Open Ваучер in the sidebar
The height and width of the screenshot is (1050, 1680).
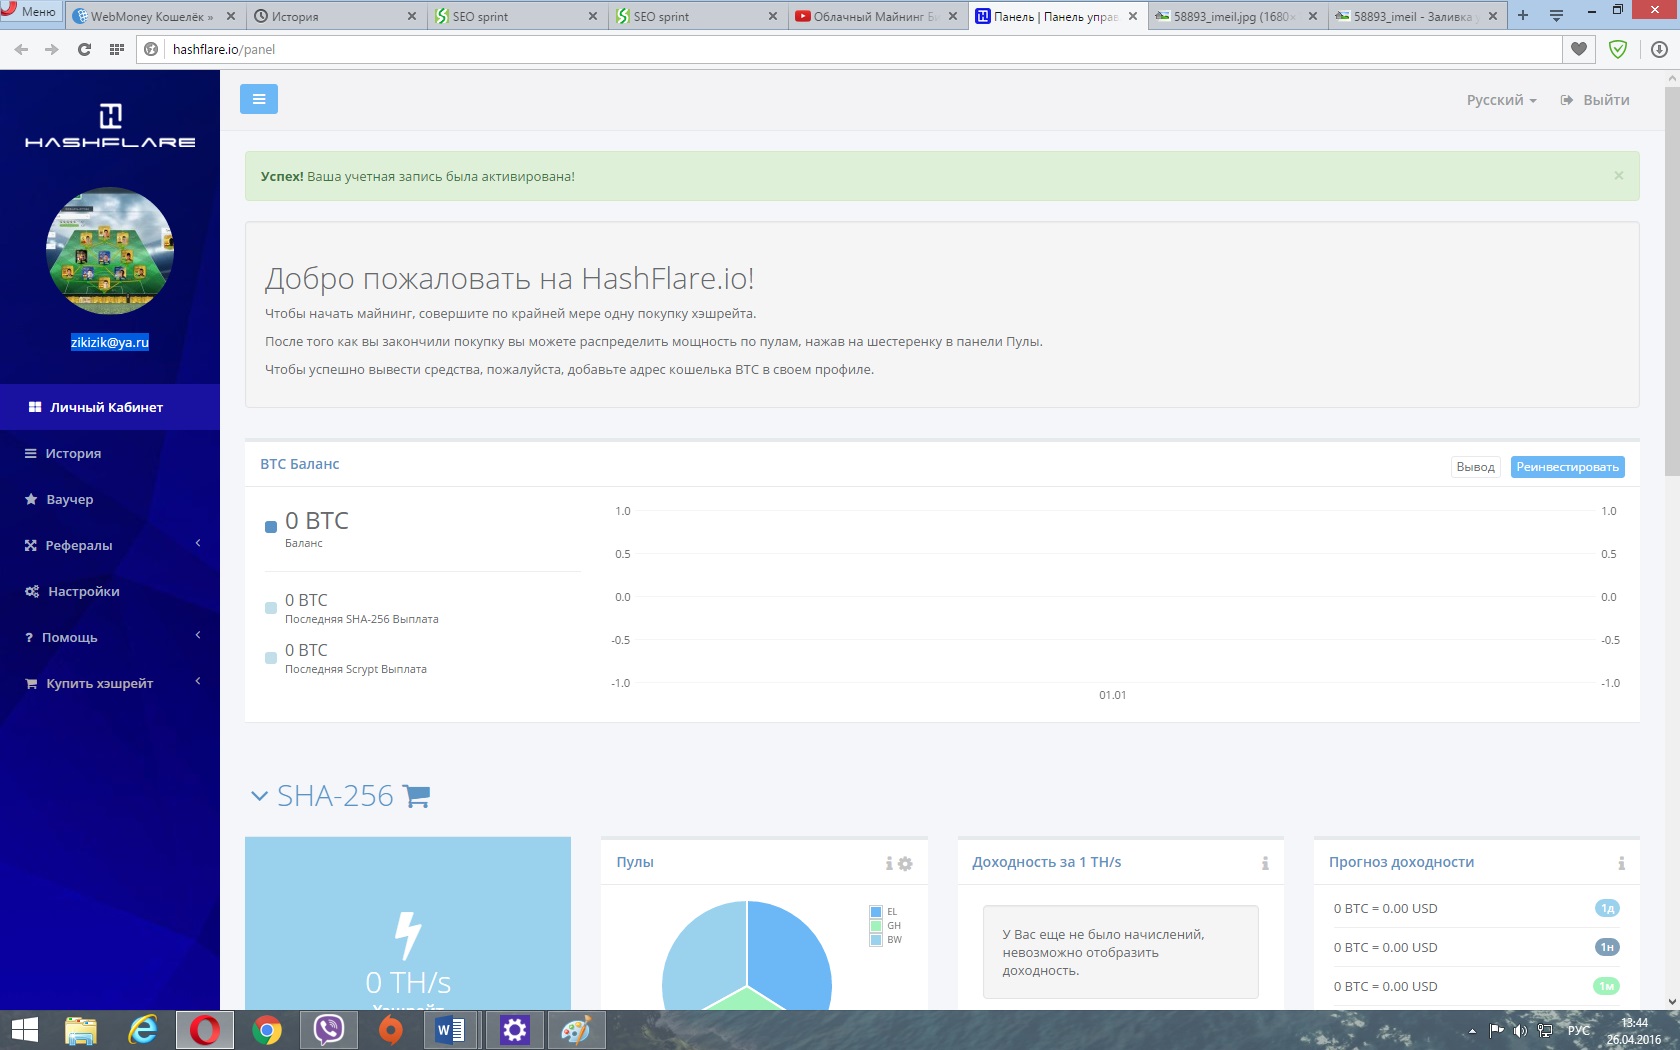pyautogui.click(x=110, y=499)
